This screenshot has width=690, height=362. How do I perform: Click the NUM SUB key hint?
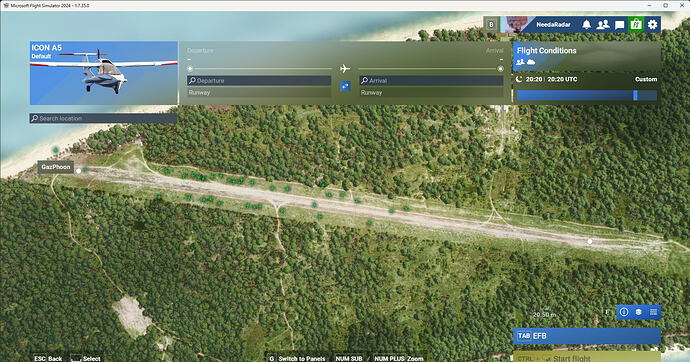point(349,358)
